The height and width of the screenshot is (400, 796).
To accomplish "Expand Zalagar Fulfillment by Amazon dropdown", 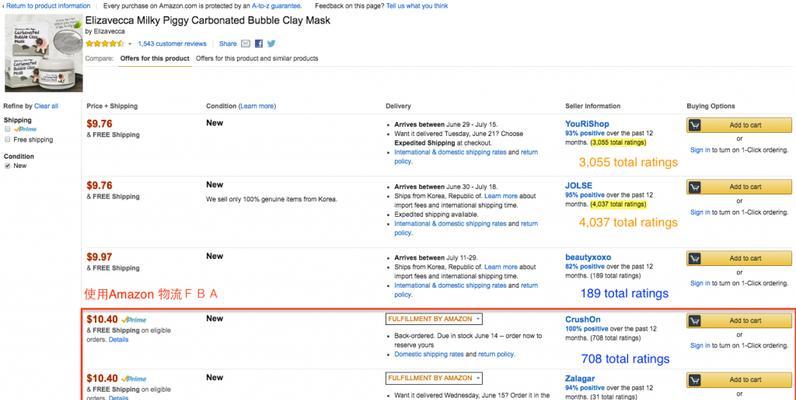I will point(434,378).
